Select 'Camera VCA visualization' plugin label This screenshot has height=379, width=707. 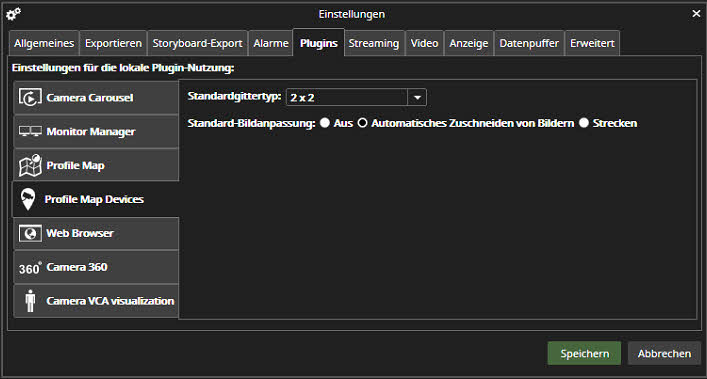point(110,301)
